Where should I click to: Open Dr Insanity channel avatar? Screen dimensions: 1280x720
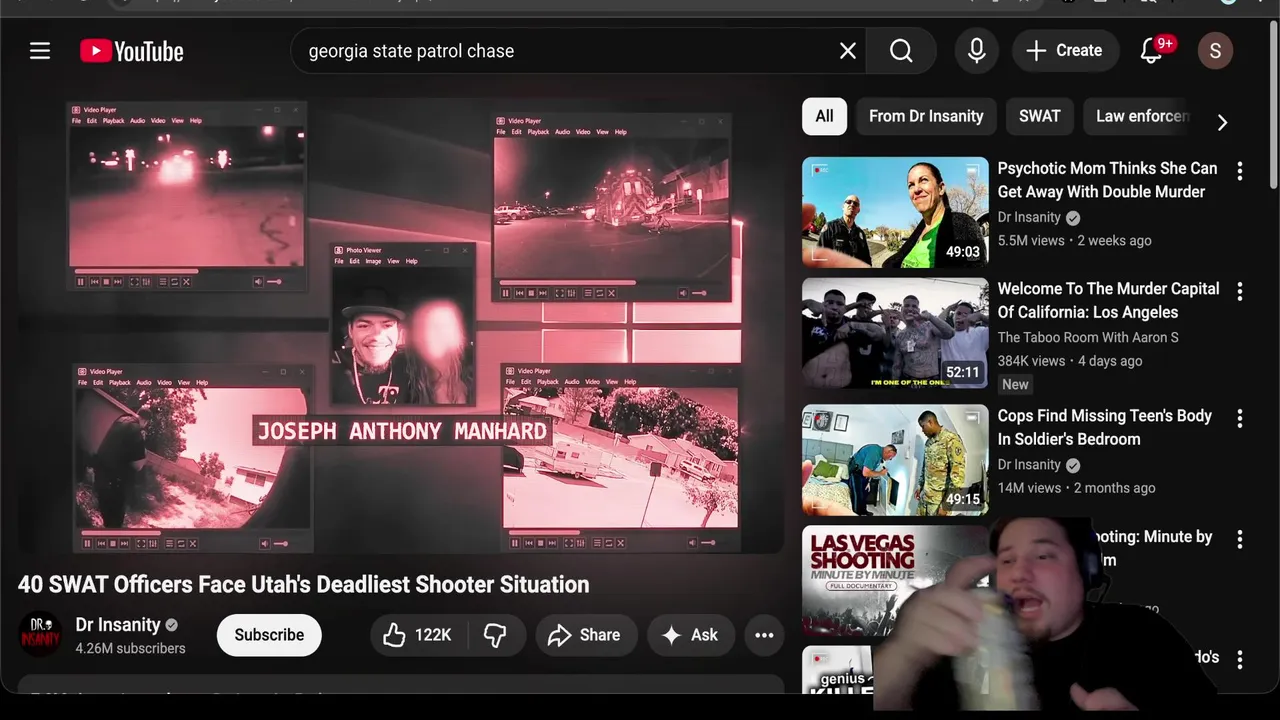pyautogui.click(x=40, y=634)
